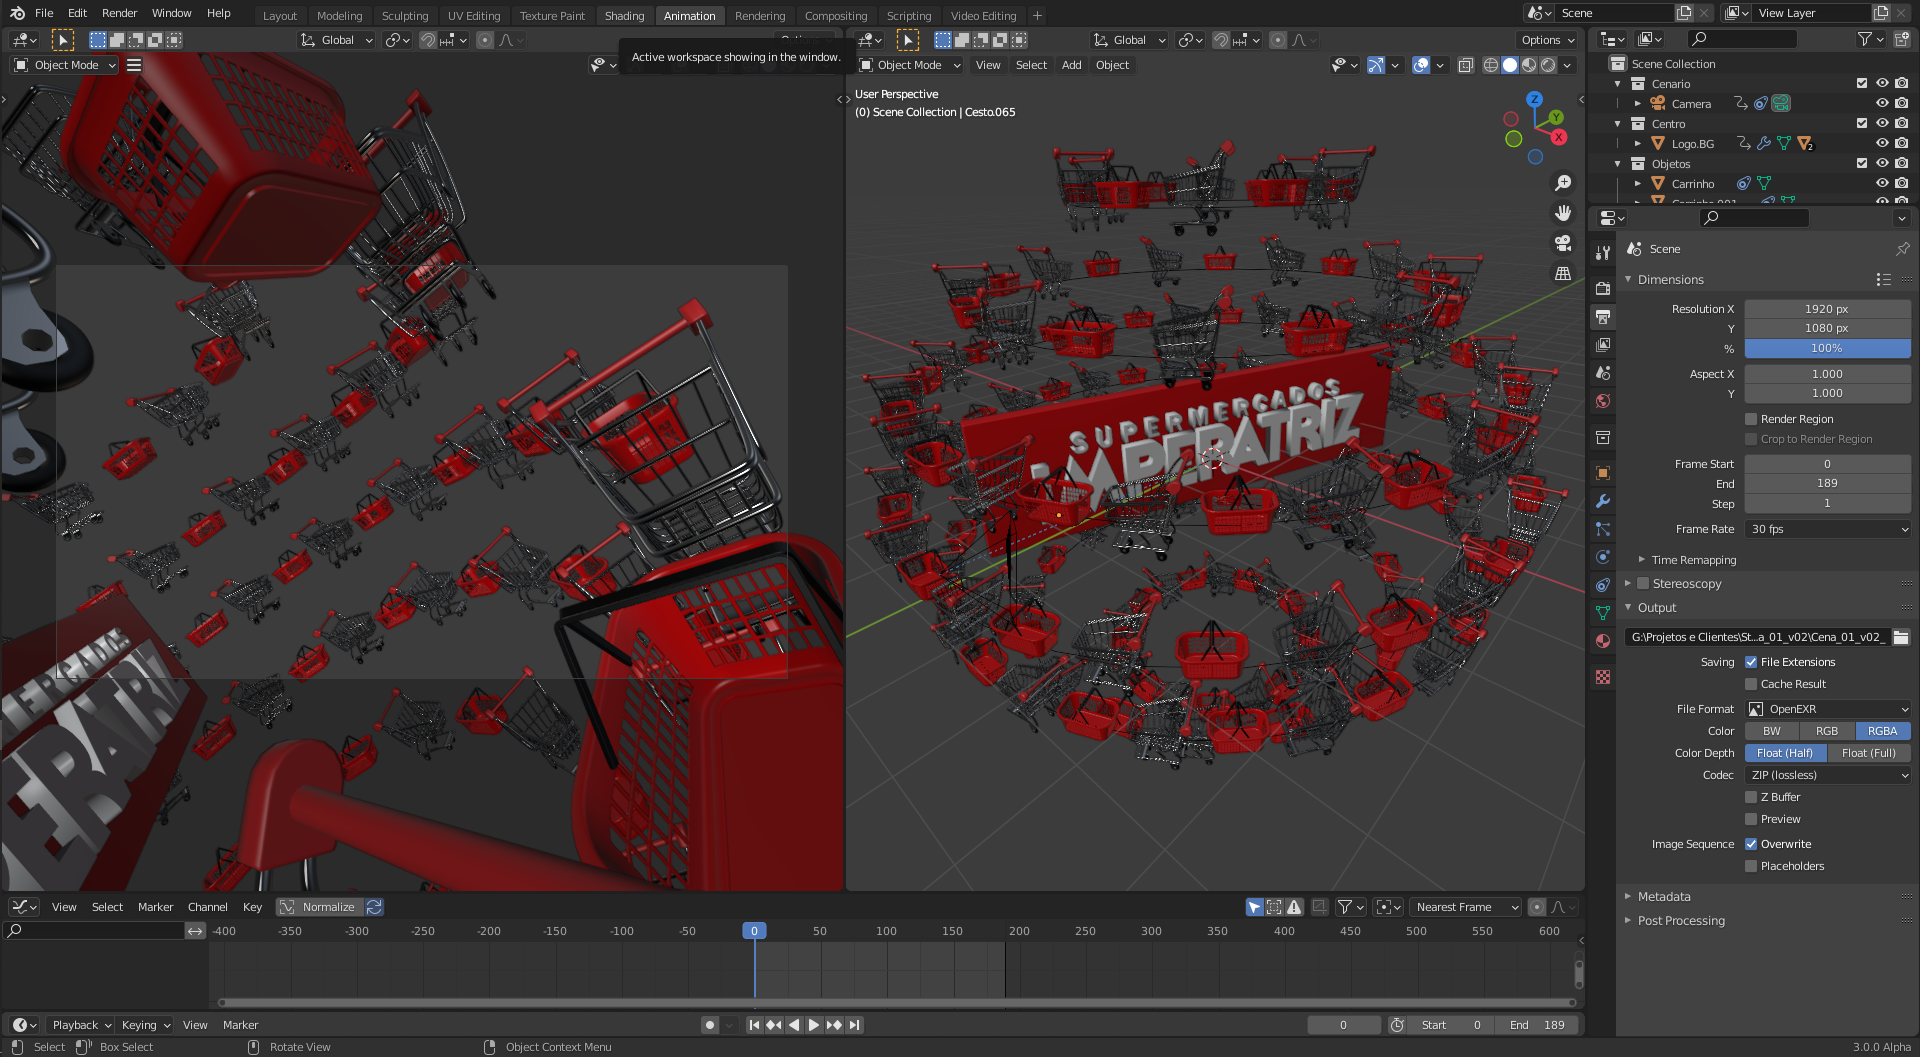Open the Object properties tab
The image size is (1920, 1057).
tap(1603, 473)
